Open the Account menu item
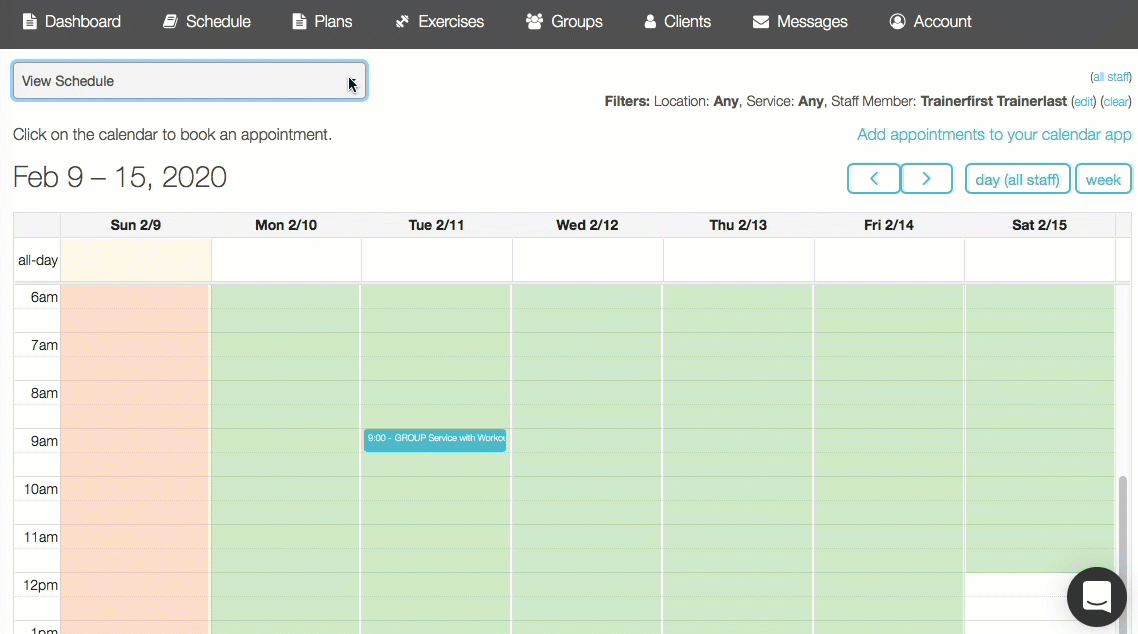The width and height of the screenshot is (1138, 634). coord(930,22)
